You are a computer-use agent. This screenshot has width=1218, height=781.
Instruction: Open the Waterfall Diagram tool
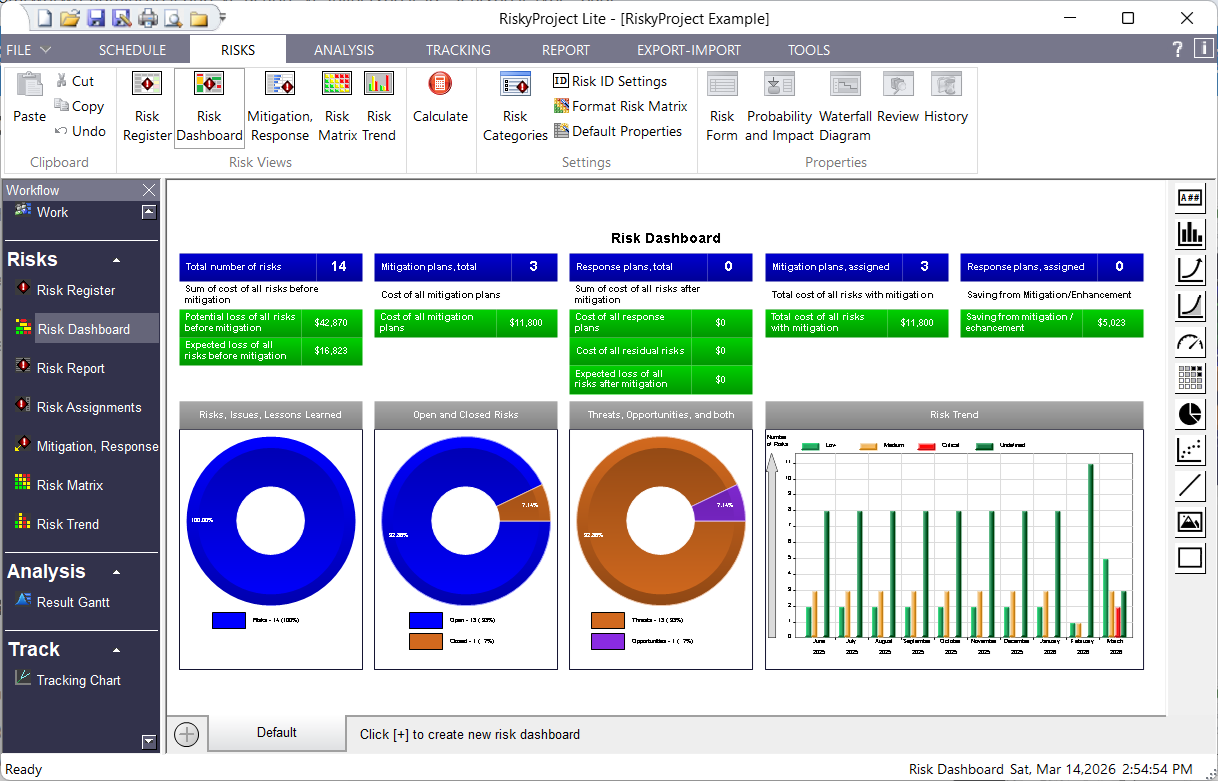pos(845,107)
